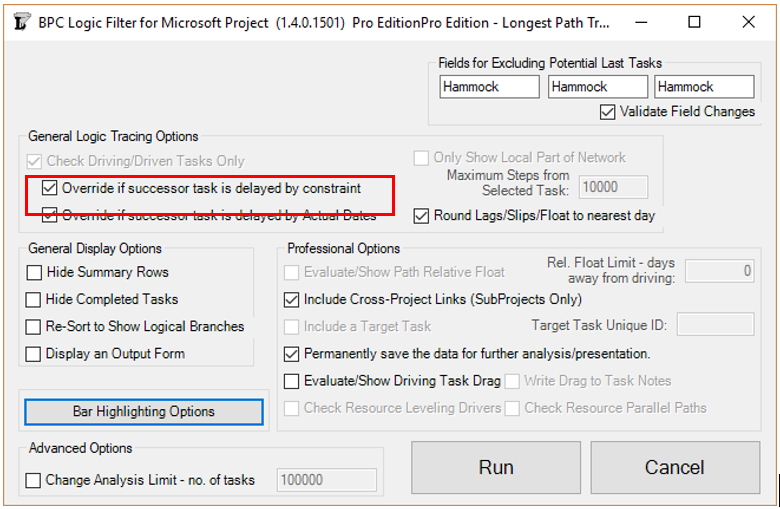Screen dimensions: 780x509
Task: Toggle Include Cross-Project Links checkbox
Action: tap(292, 299)
